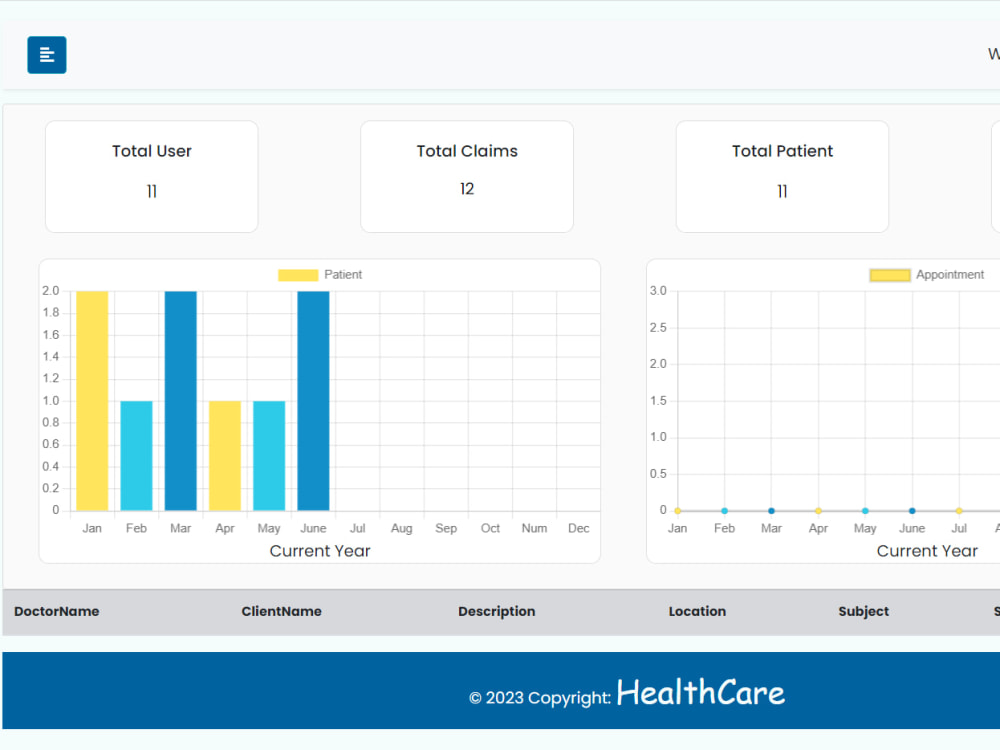
Task: Select the Apr bar in Patient chart
Action: pos(225,456)
